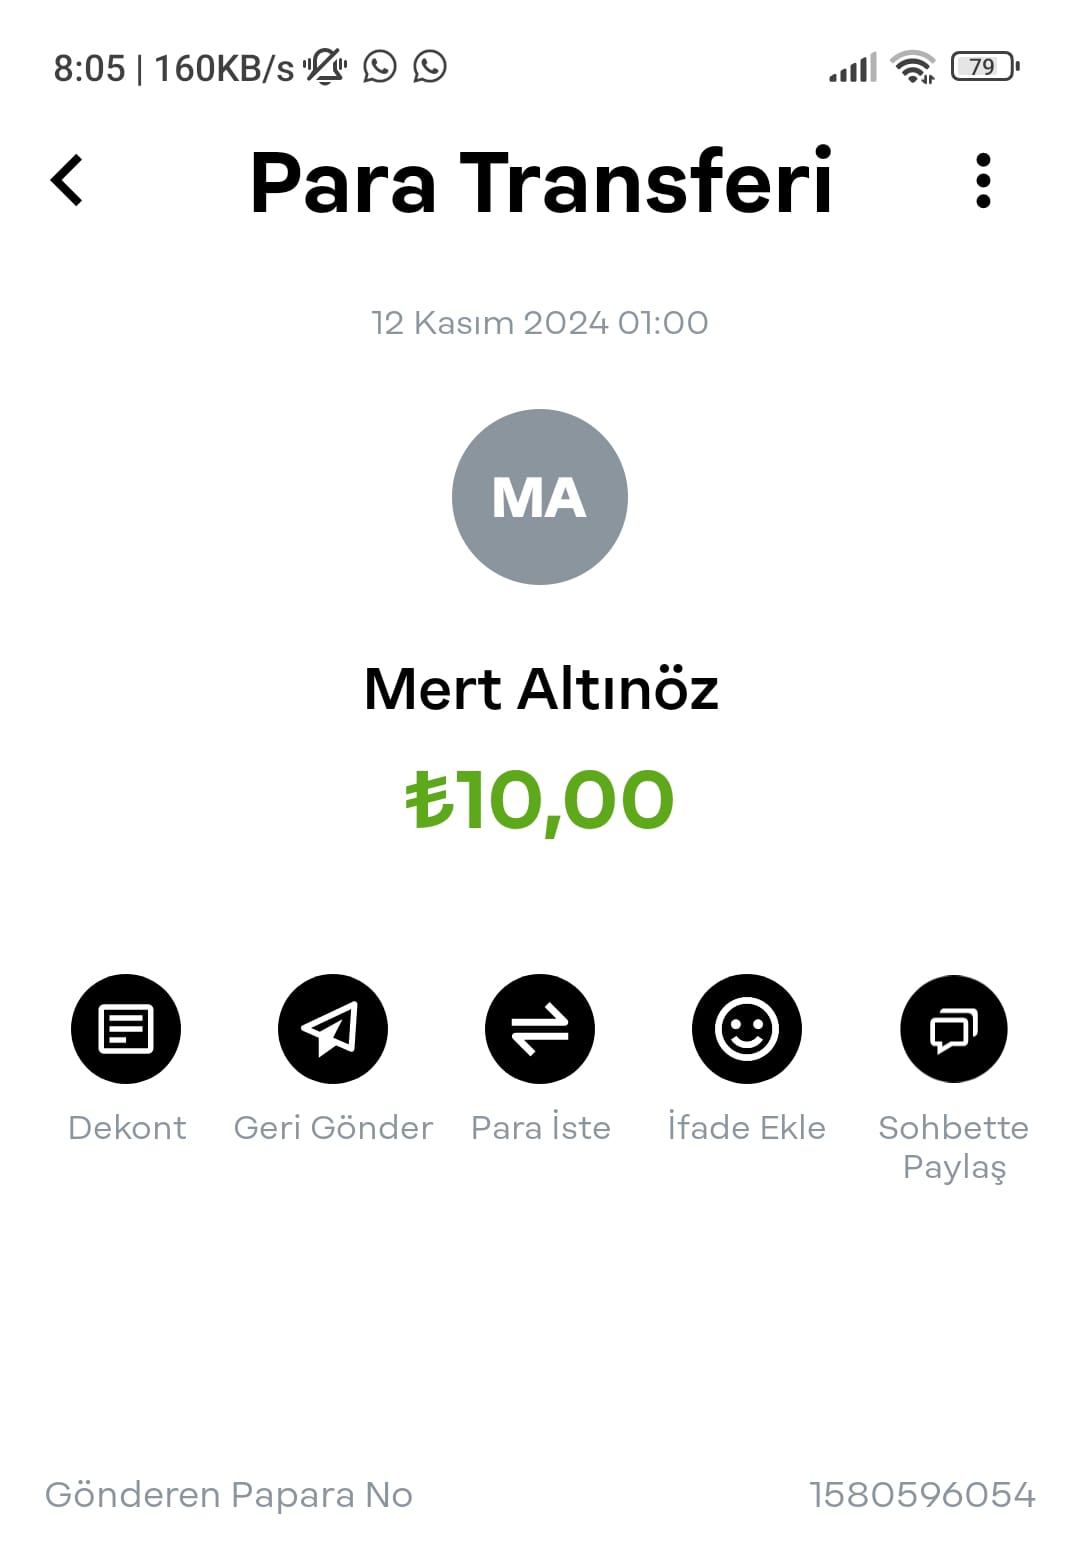This screenshot has width=1080, height=1543.
Task: Tap the Para Transferi page title
Action: 541,182
